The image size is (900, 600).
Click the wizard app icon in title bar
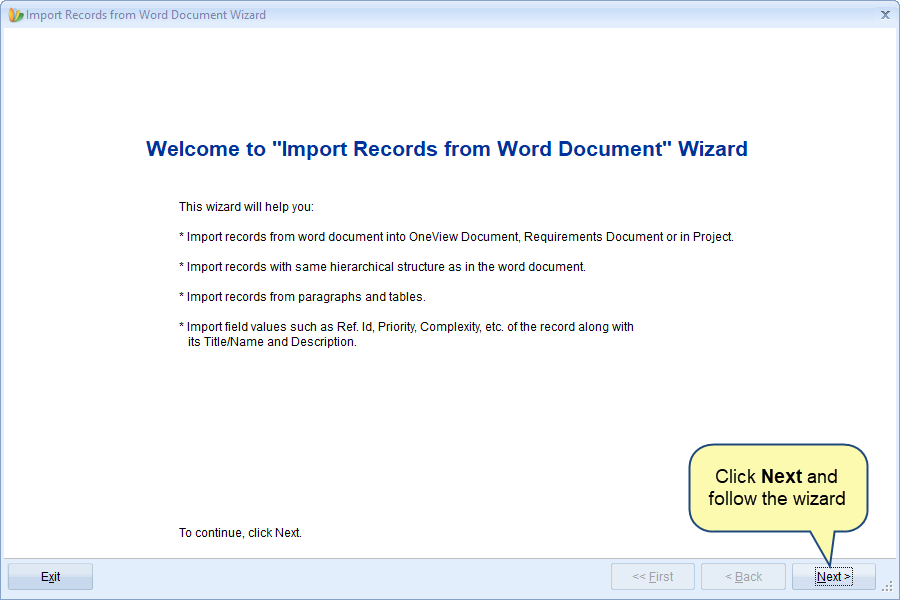click(15, 15)
